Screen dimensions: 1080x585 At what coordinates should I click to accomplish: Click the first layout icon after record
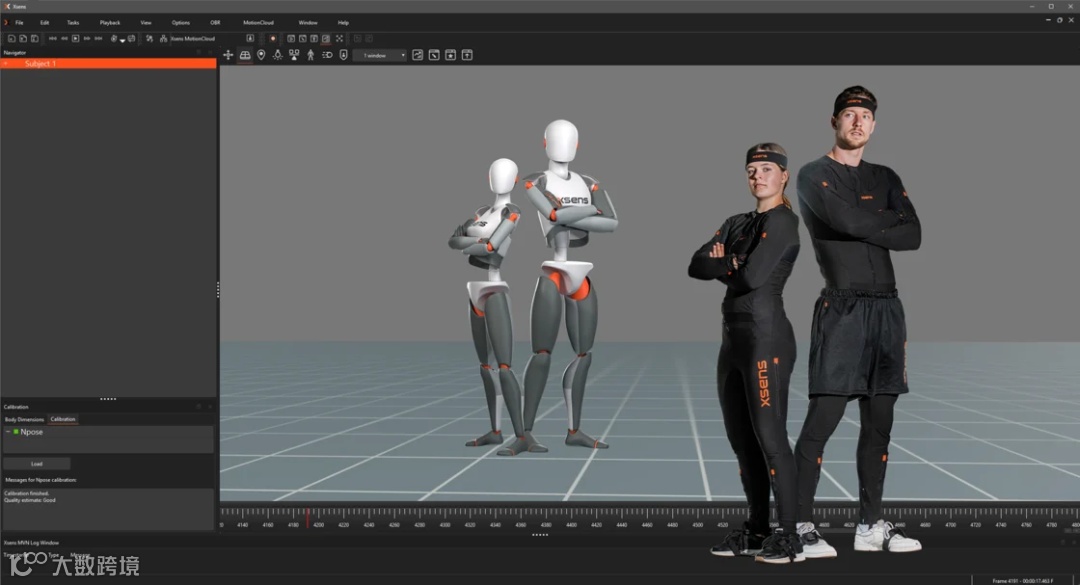291,39
